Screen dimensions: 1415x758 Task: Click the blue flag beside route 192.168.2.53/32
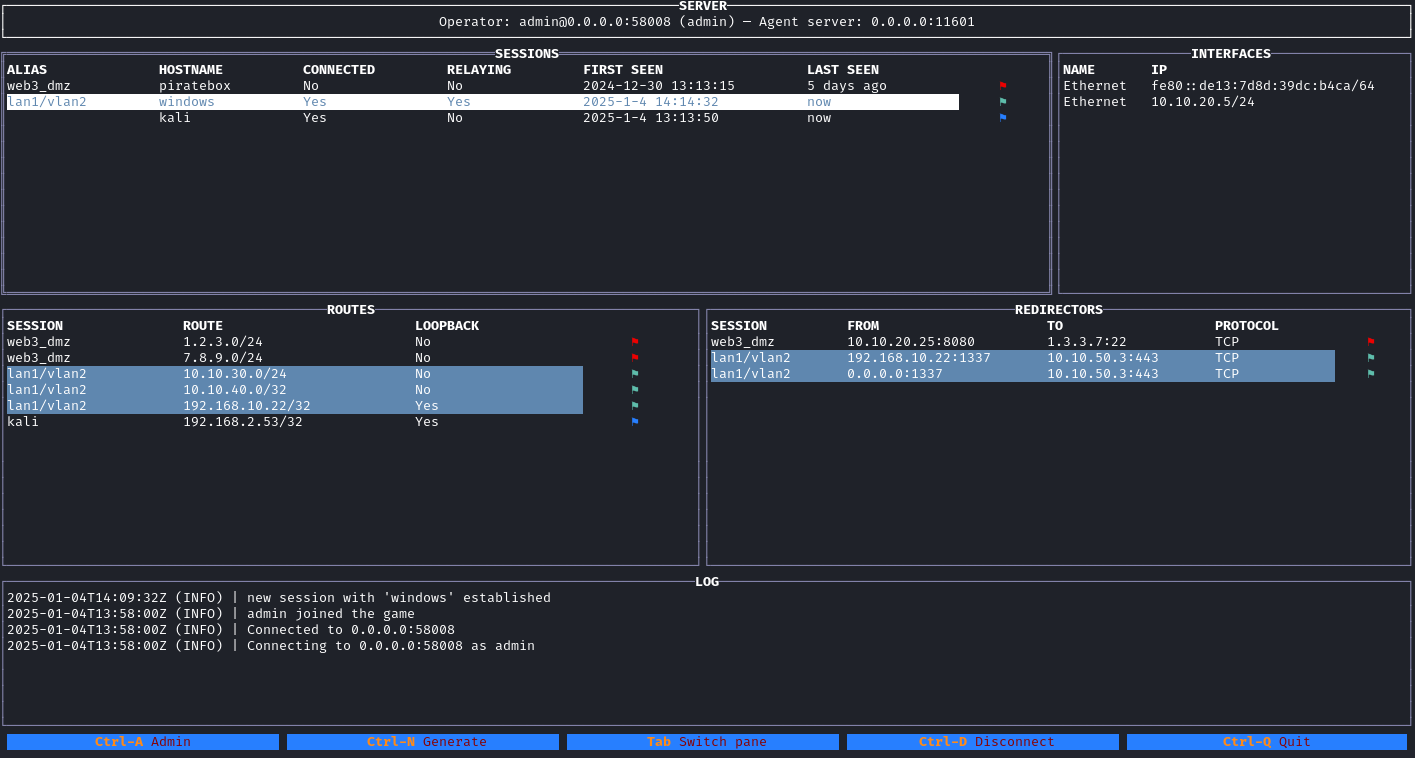coord(635,421)
